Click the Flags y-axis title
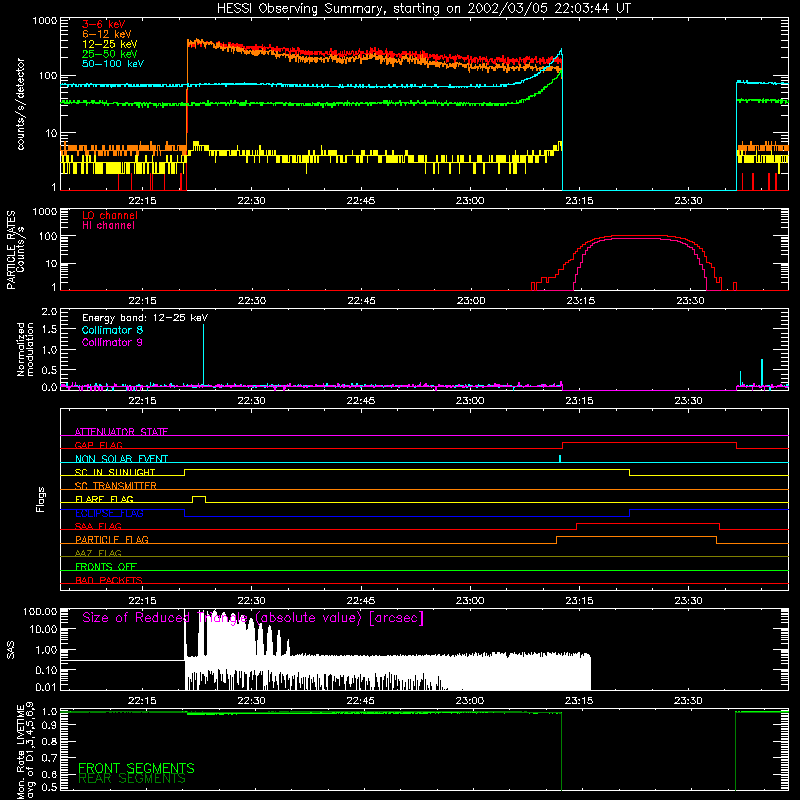The image size is (800, 800). tap(41, 499)
